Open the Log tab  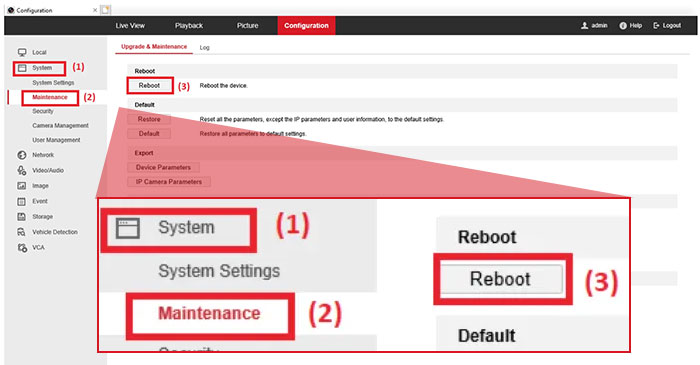click(204, 47)
